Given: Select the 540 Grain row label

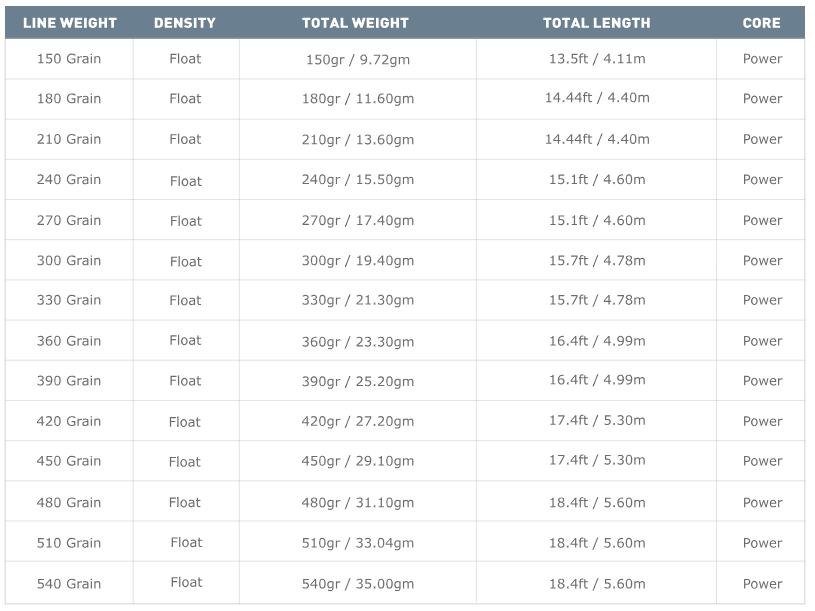Looking at the screenshot, I should (69, 584).
